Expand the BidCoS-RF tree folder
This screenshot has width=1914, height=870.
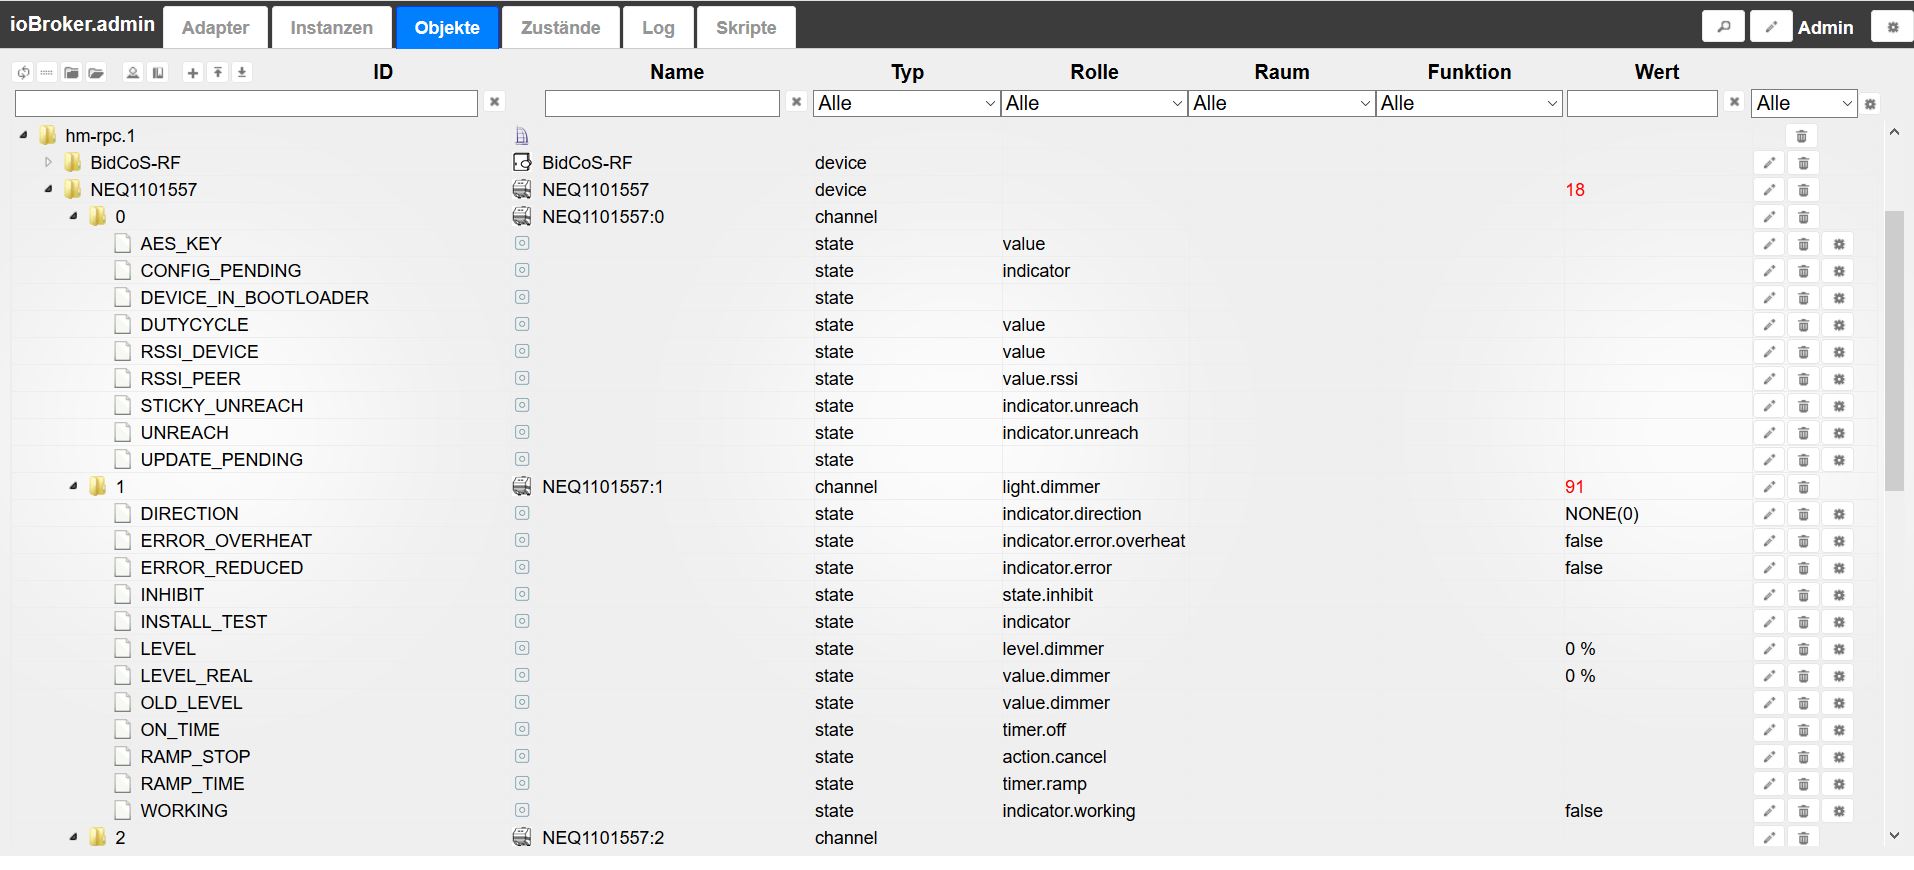coord(48,162)
